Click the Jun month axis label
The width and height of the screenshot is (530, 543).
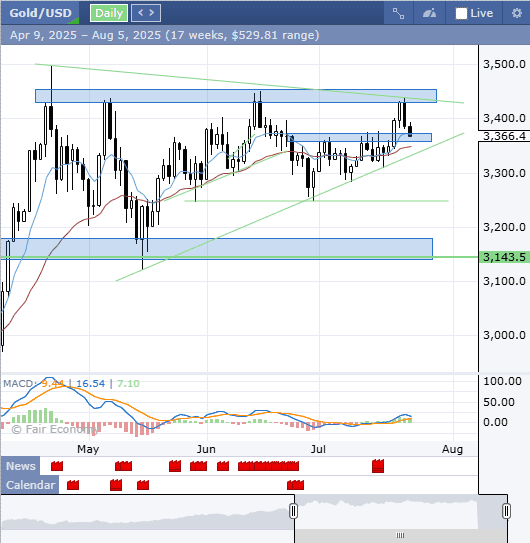pyautogui.click(x=206, y=449)
